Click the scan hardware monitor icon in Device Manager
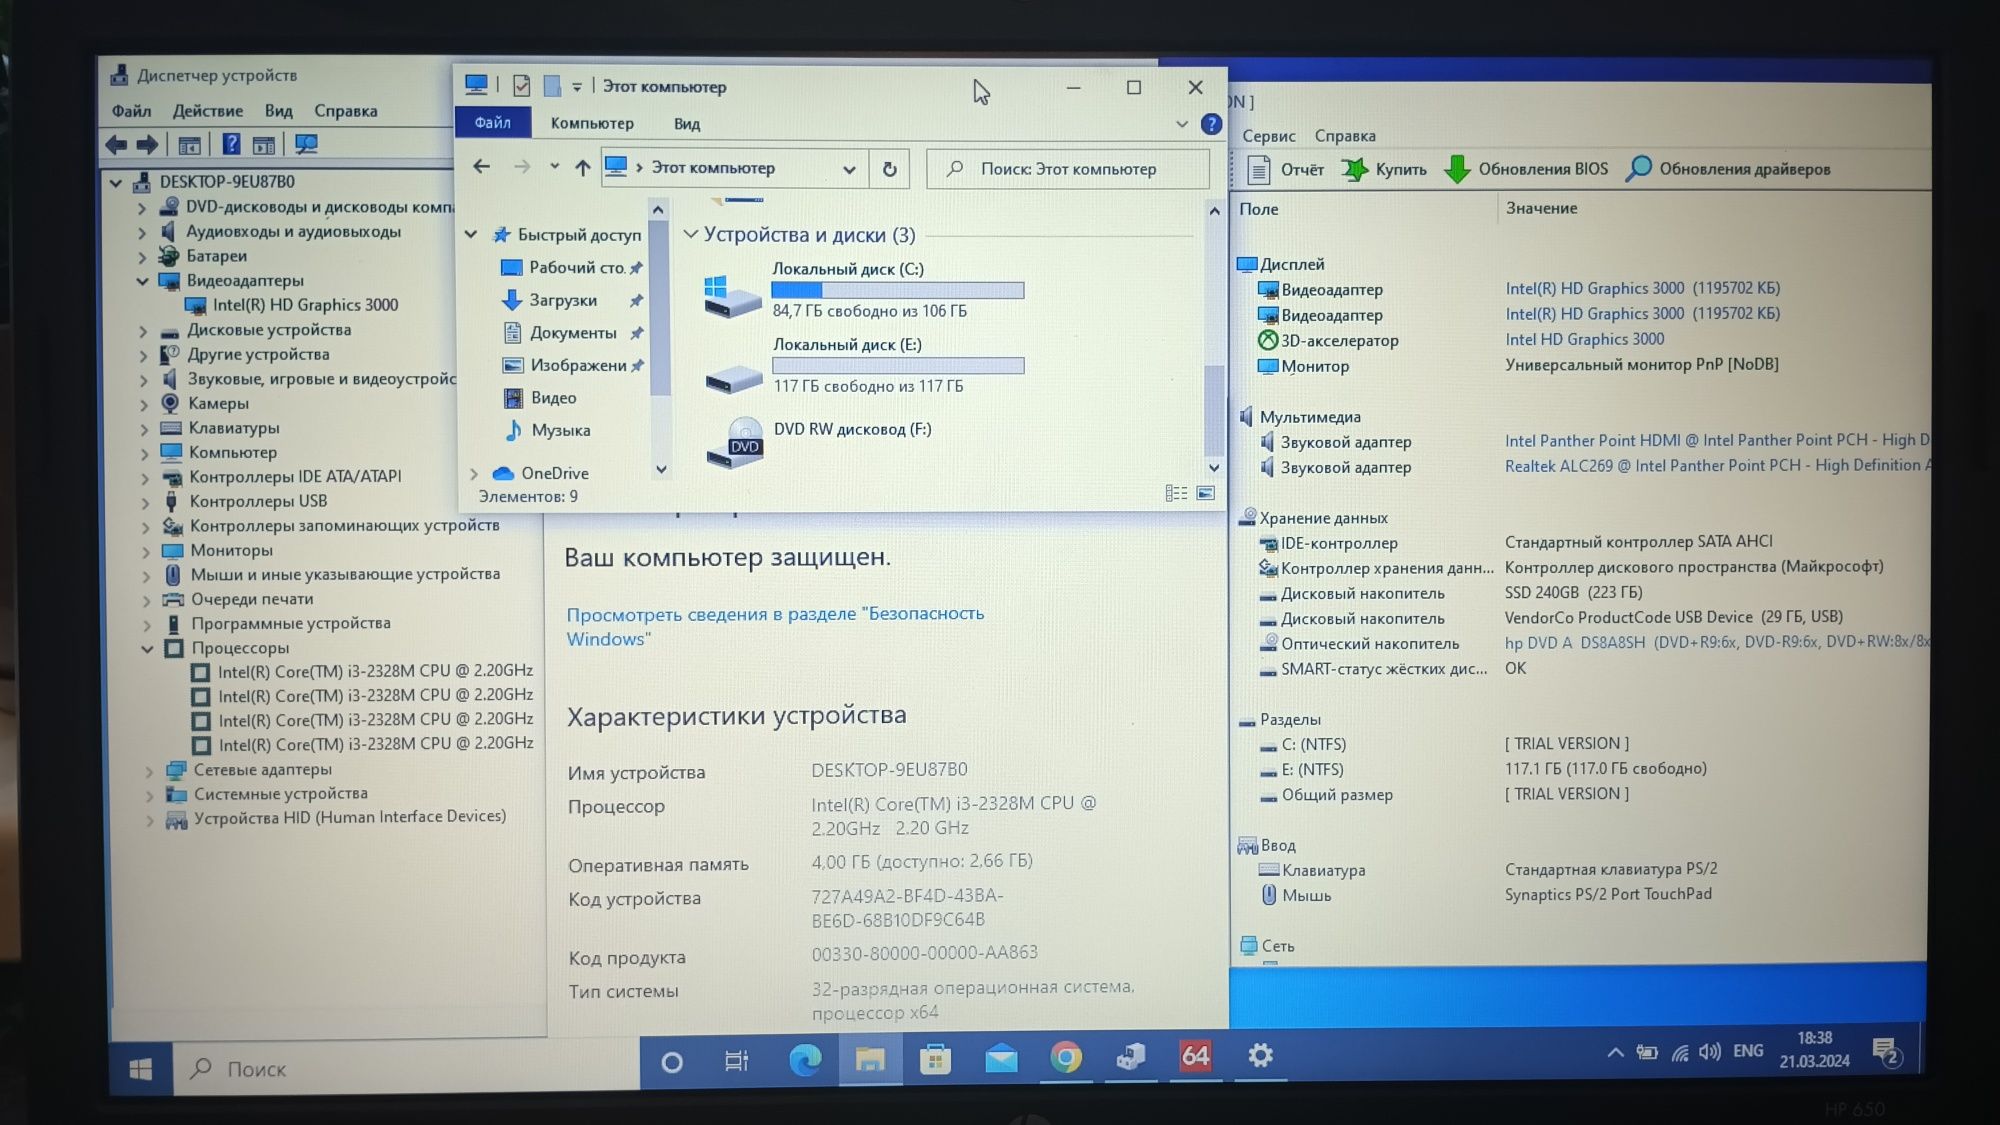 [306, 145]
